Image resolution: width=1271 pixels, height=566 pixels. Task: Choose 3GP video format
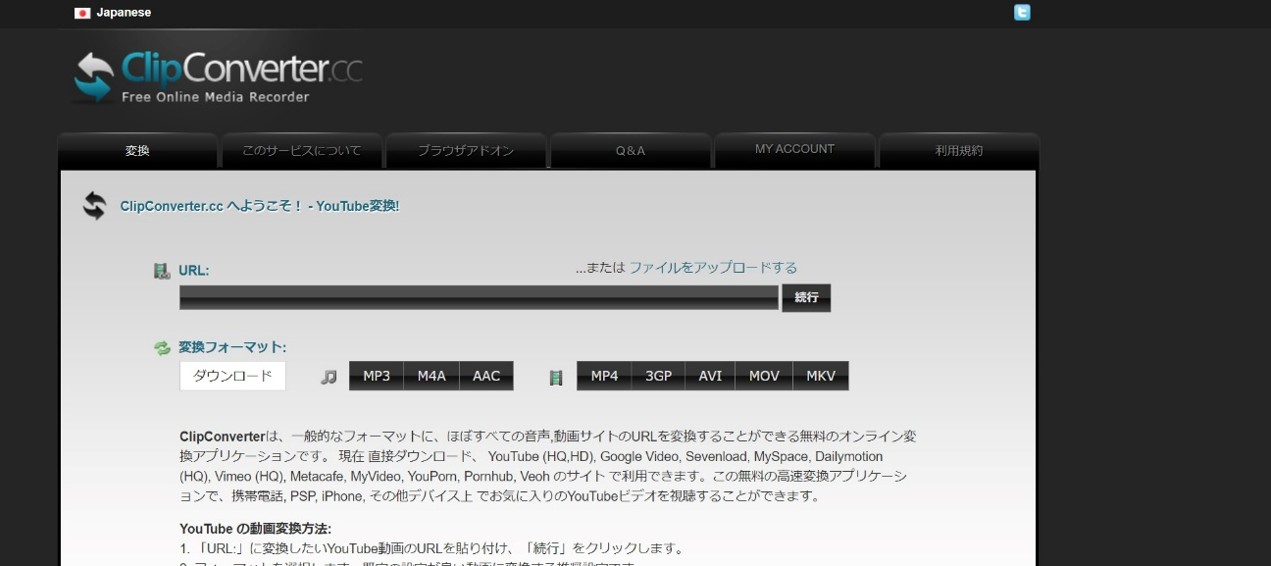click(x=659, y=376)
